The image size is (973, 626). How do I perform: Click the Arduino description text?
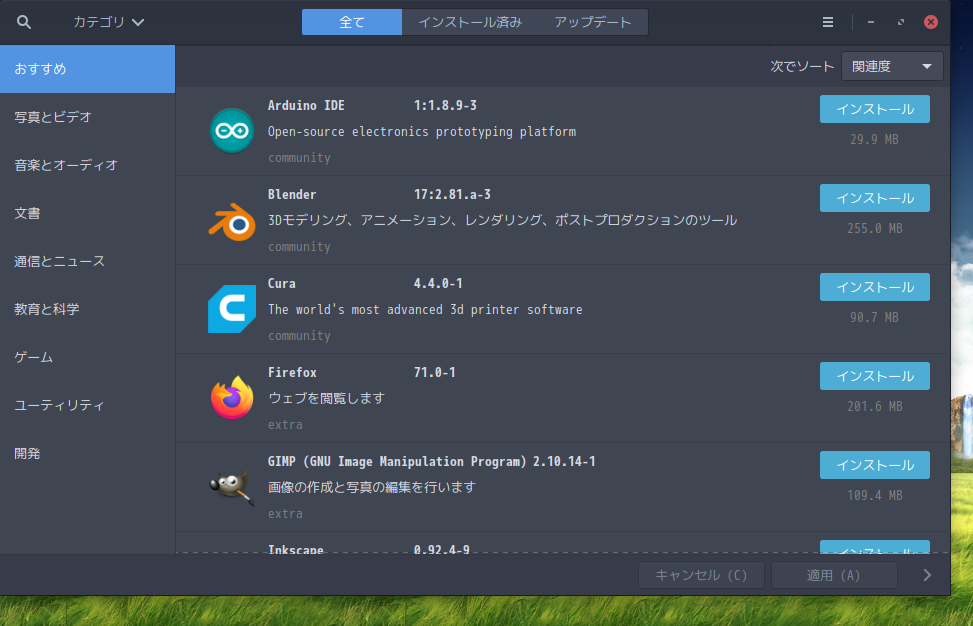422,132
